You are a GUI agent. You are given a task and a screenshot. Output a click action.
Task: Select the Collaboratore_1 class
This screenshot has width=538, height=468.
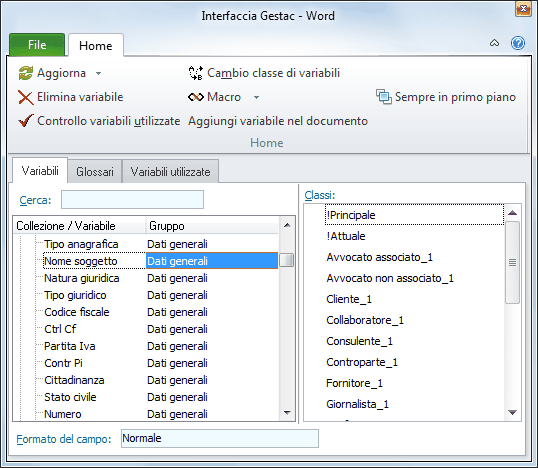coord(365,320)
